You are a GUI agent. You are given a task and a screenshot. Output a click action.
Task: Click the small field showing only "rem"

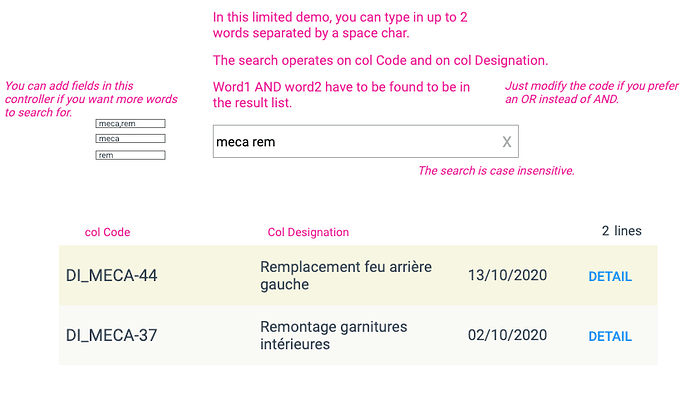130,155
